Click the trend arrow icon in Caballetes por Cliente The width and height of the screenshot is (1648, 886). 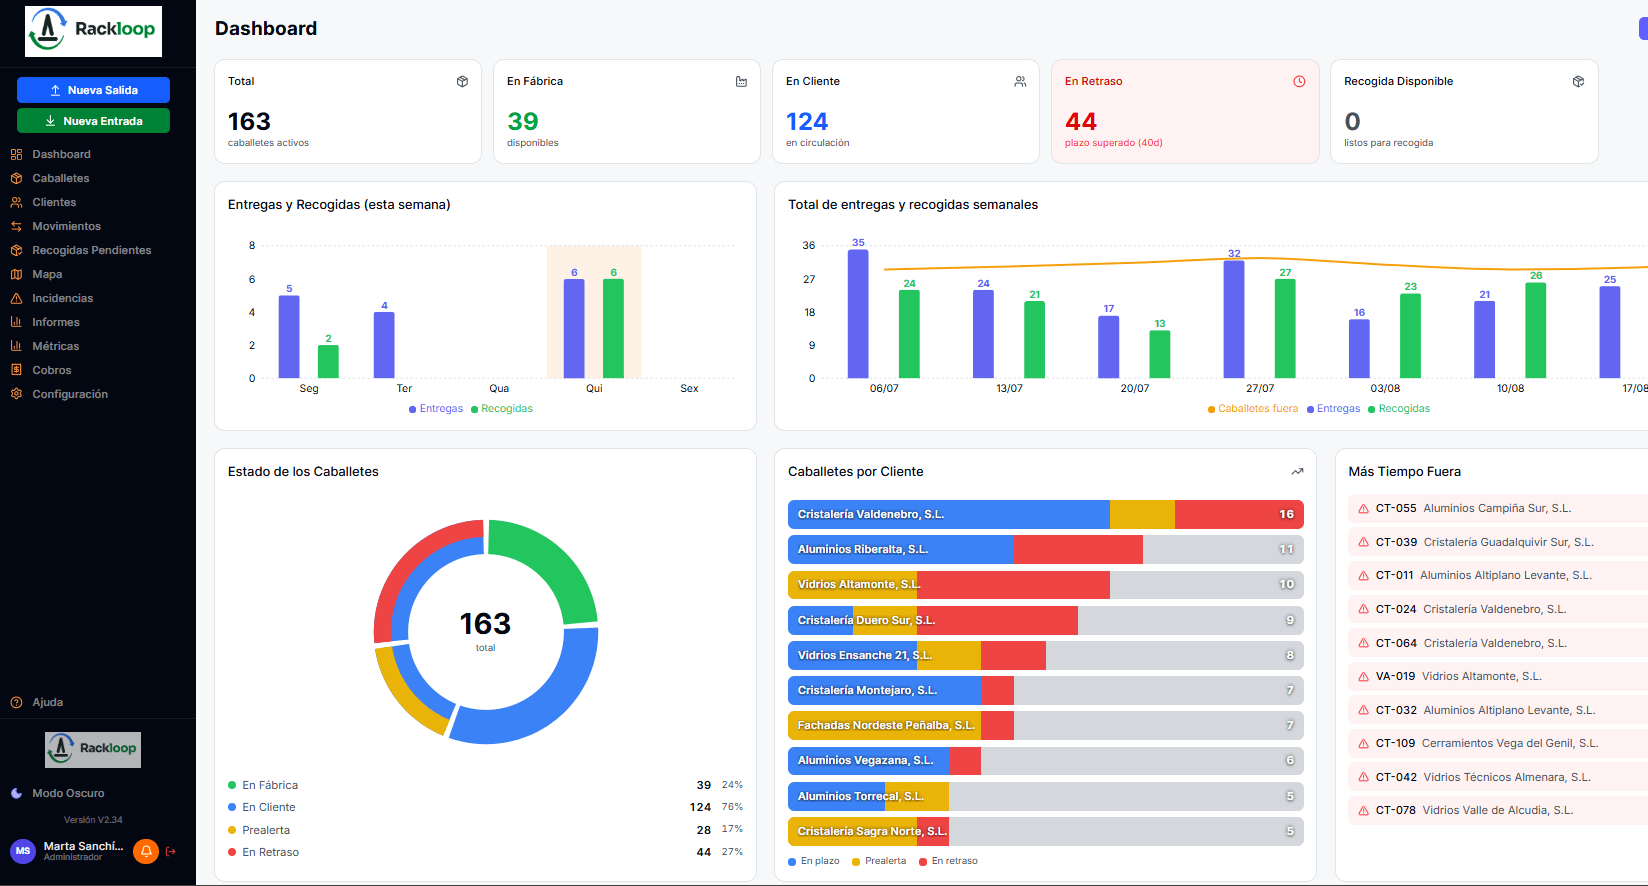1297,472
